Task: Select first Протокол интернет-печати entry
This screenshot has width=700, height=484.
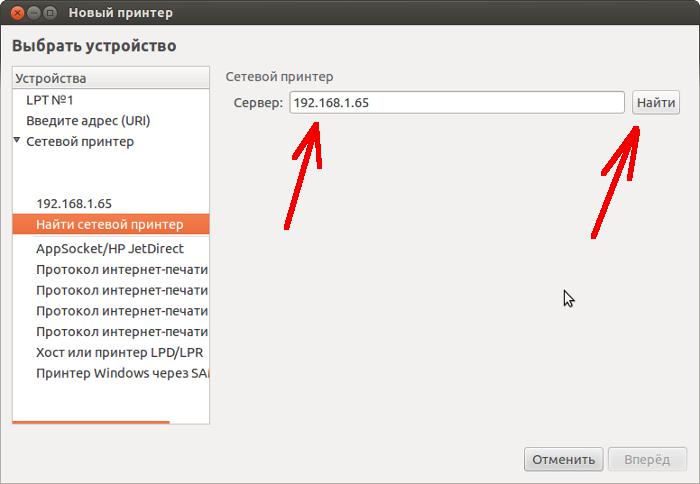Action: (122, 269)
